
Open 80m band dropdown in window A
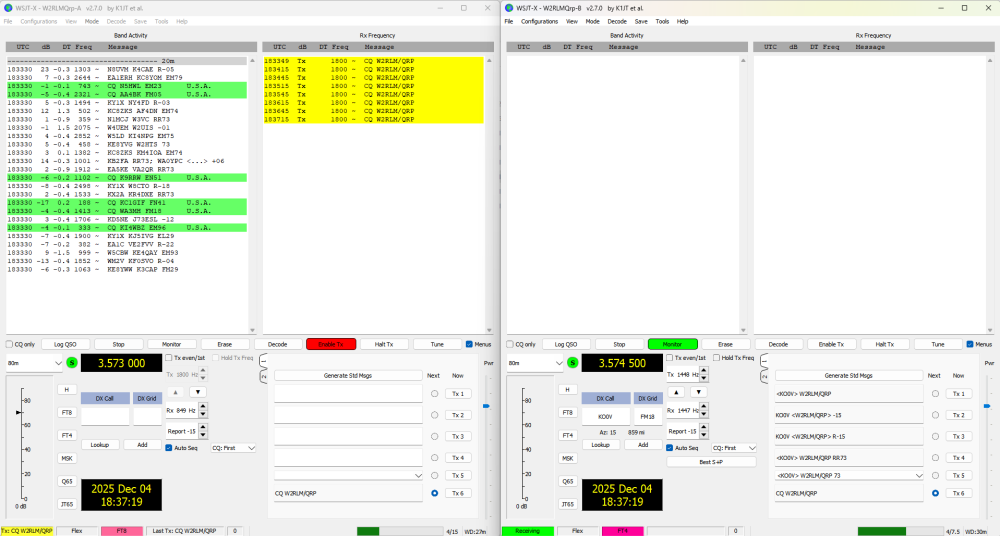point(34,363)
